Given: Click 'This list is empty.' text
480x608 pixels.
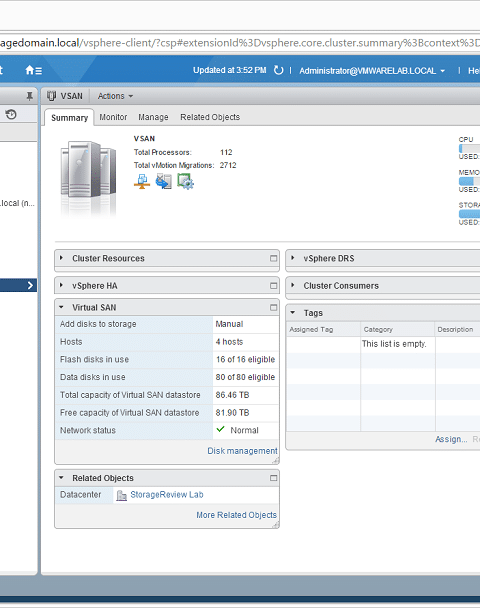Looking at the screenshot, I should click(x=394, y=344).
